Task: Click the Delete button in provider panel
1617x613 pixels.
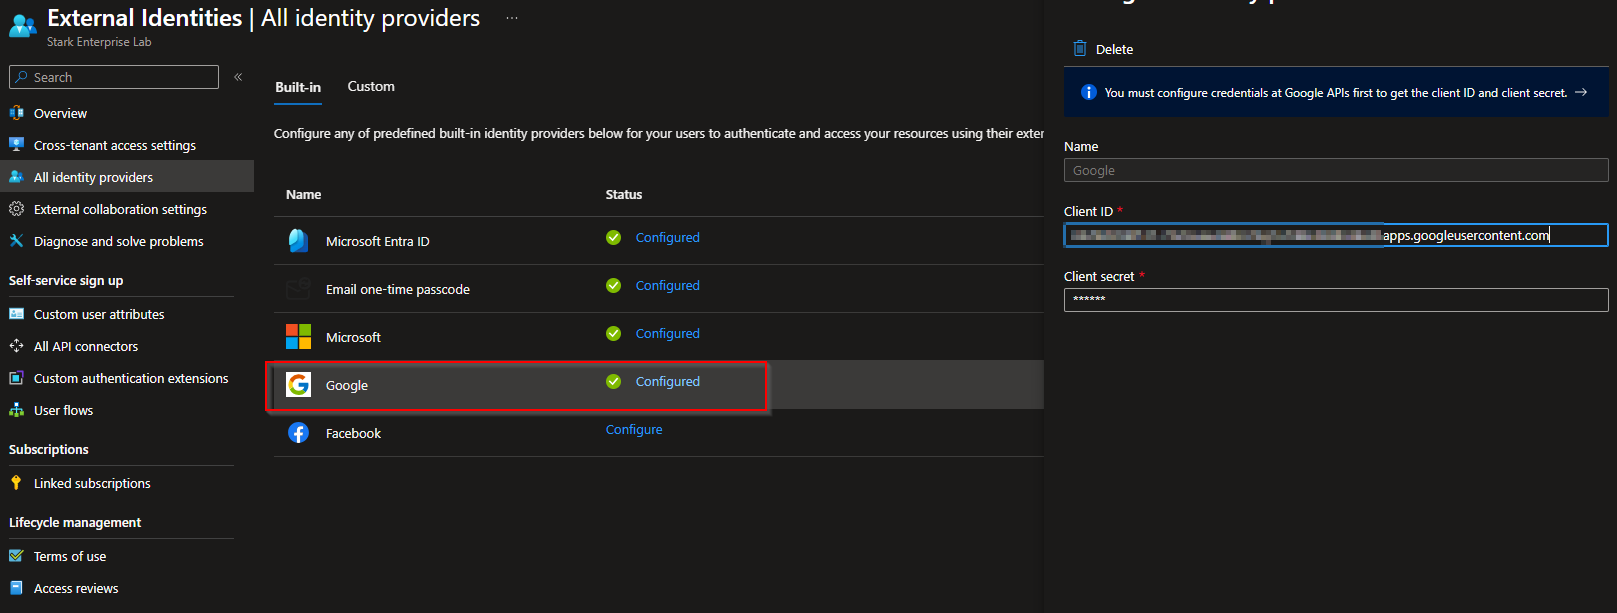Action: 1103,49
